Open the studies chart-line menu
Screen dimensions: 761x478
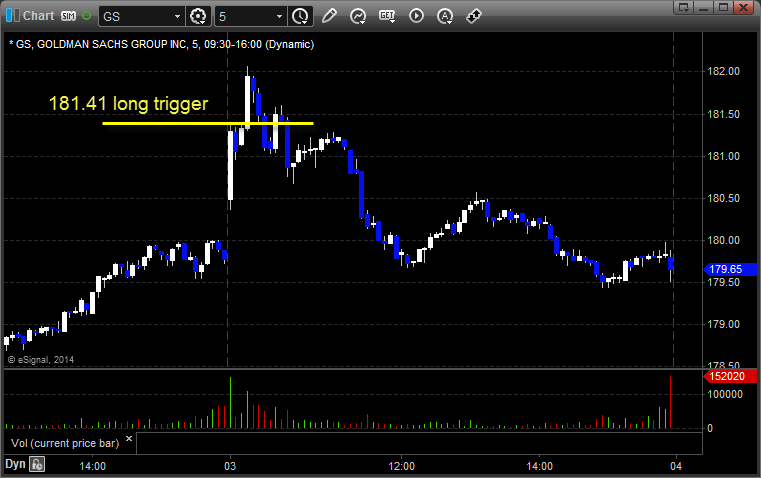(x=358, y=16)
